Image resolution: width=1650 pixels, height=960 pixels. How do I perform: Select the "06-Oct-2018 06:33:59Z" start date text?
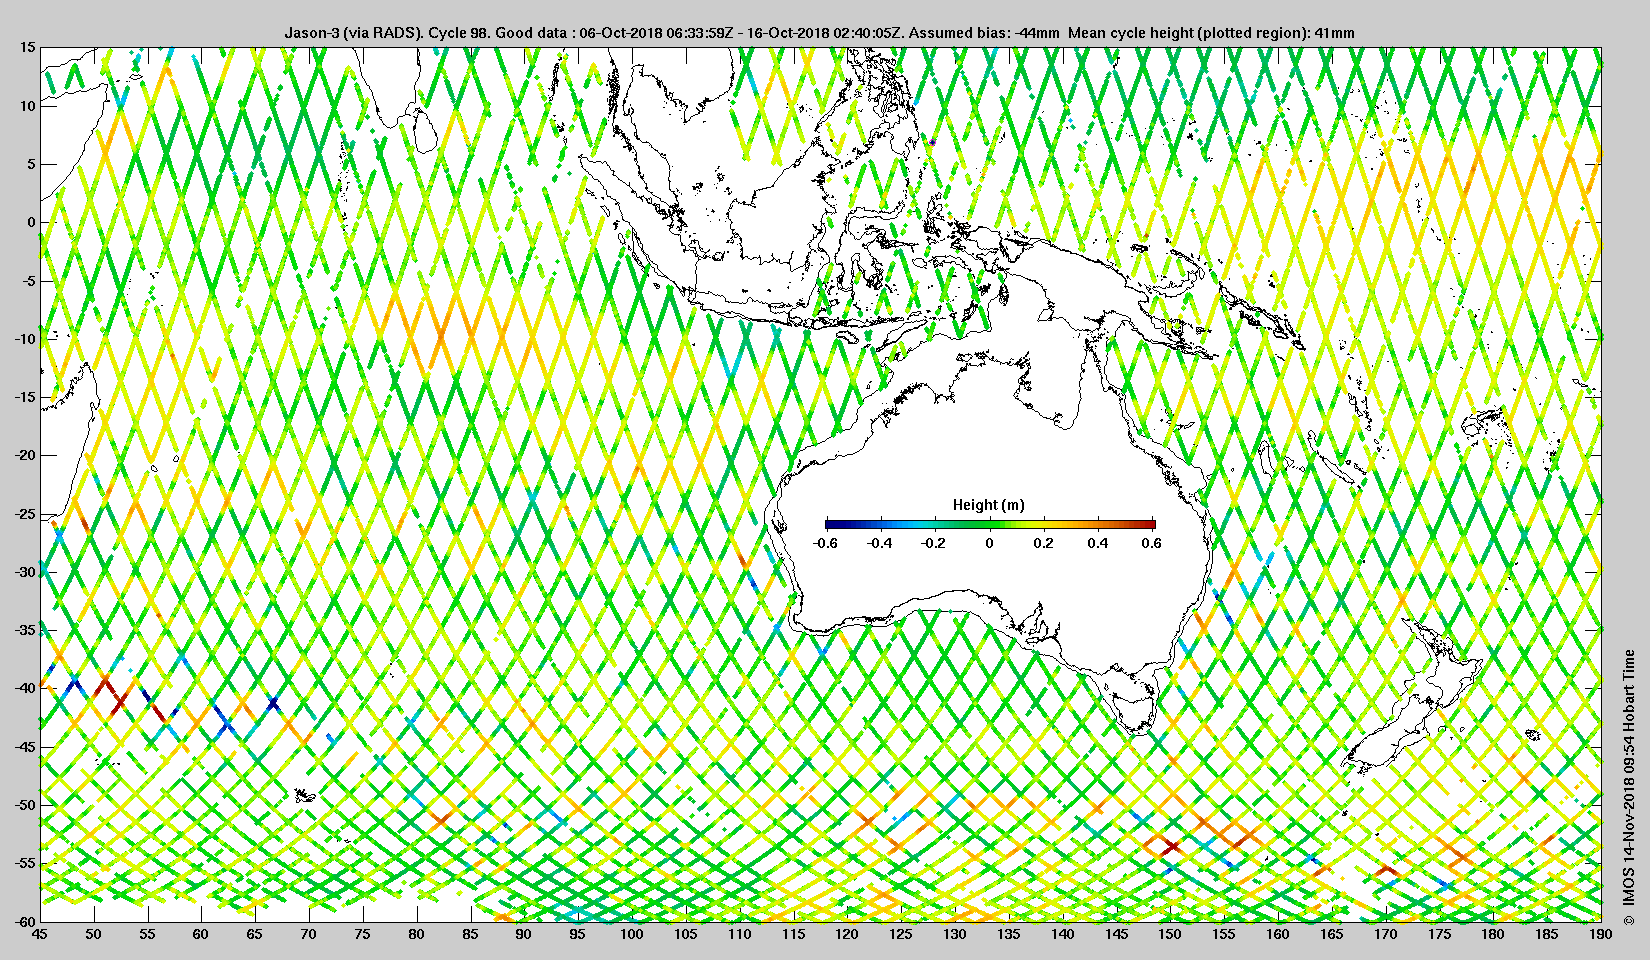(656, 33)
